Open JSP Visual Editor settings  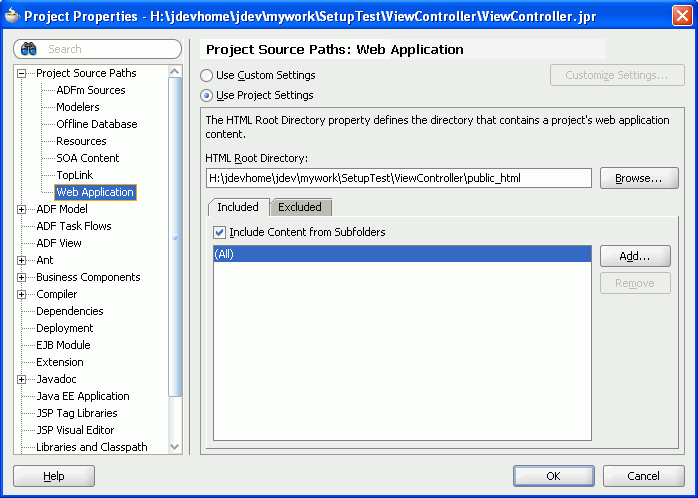[75, 430]
